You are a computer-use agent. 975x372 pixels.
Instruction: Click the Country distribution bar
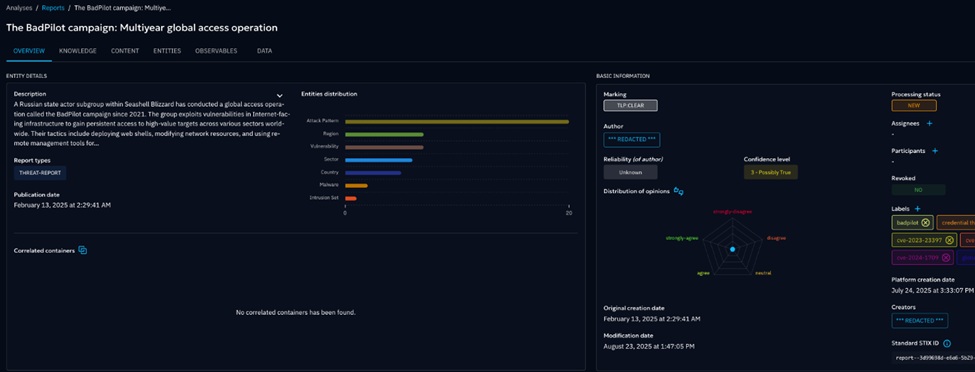(373, 173)
